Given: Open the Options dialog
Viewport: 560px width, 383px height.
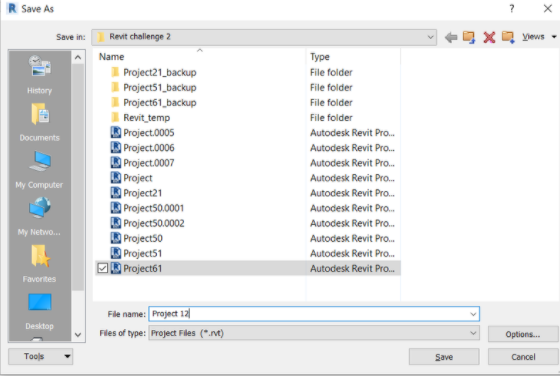Looking at the screenshot, I should (x=523, y=334).
